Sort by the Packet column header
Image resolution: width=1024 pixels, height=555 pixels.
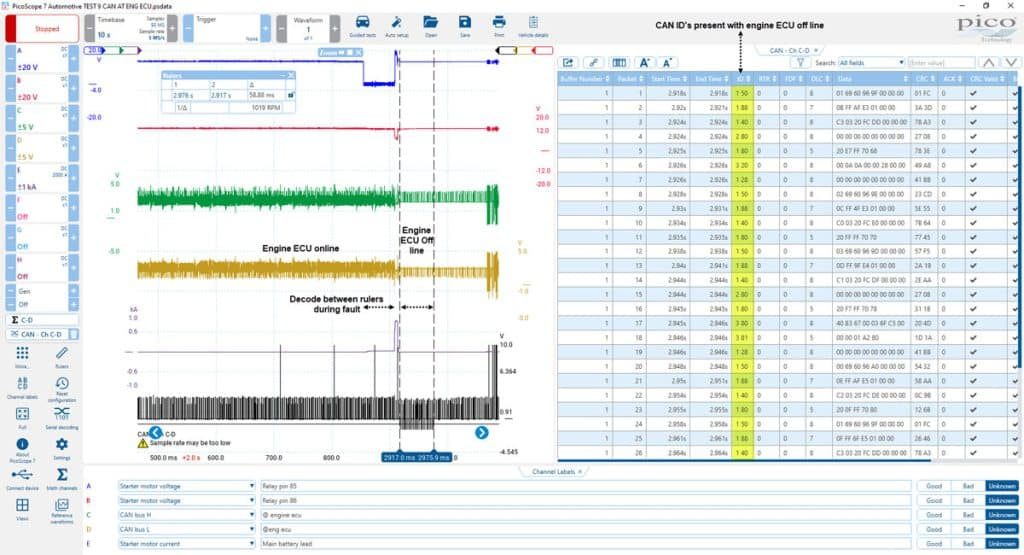click(x=630, y=78)
